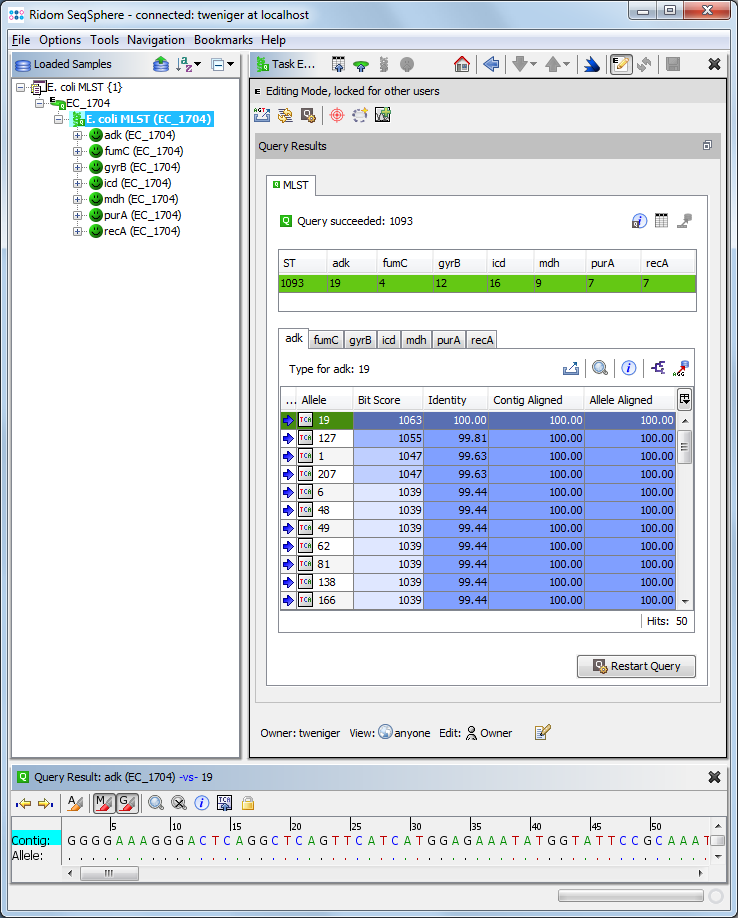Click the Restart Query button
Viewport: 738px width, 918px height.
coord(636,666)
